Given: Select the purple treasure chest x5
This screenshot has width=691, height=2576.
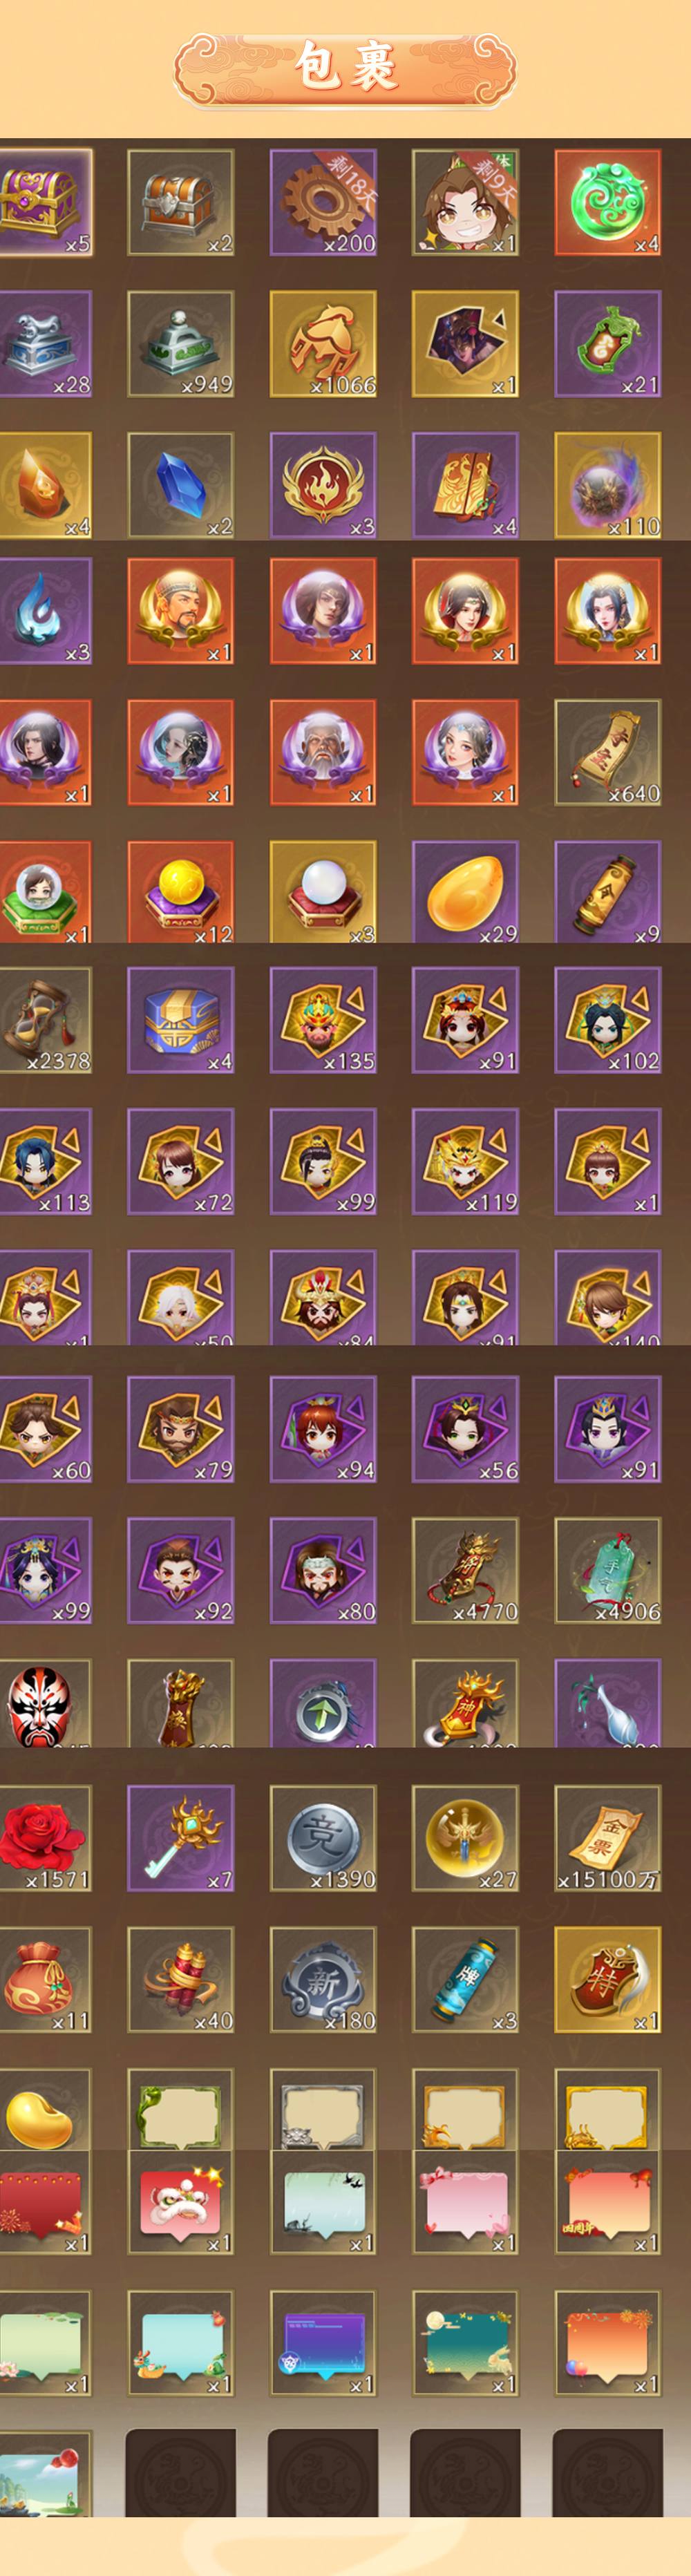Looking at the screenshot, I should pyautogui.click(x=45, y=202).
